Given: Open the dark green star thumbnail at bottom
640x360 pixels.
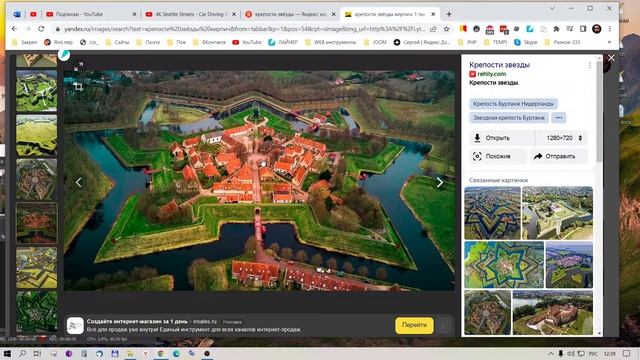Looking at the screenshot, I should (36, 311).
